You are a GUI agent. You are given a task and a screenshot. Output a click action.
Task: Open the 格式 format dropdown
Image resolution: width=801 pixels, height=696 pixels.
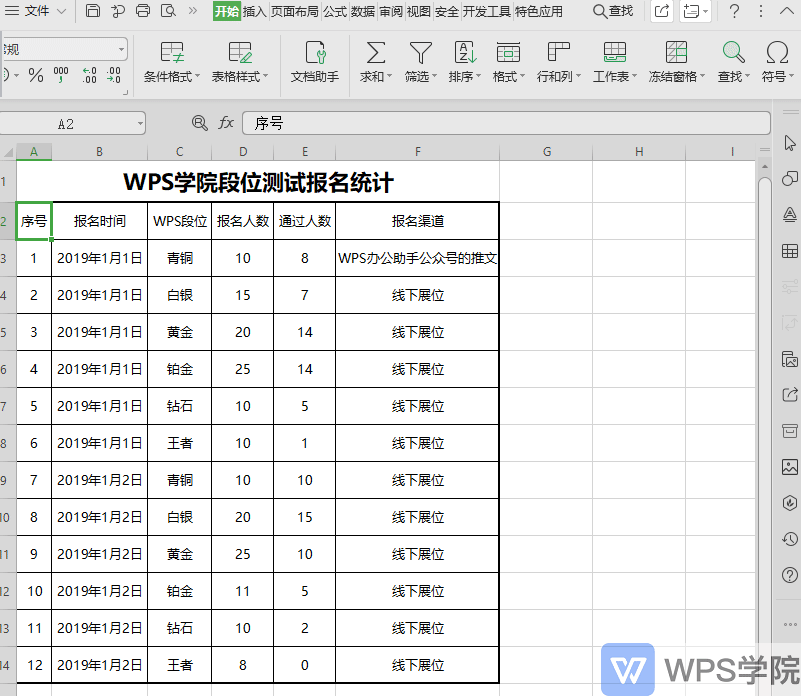point(508,62)
